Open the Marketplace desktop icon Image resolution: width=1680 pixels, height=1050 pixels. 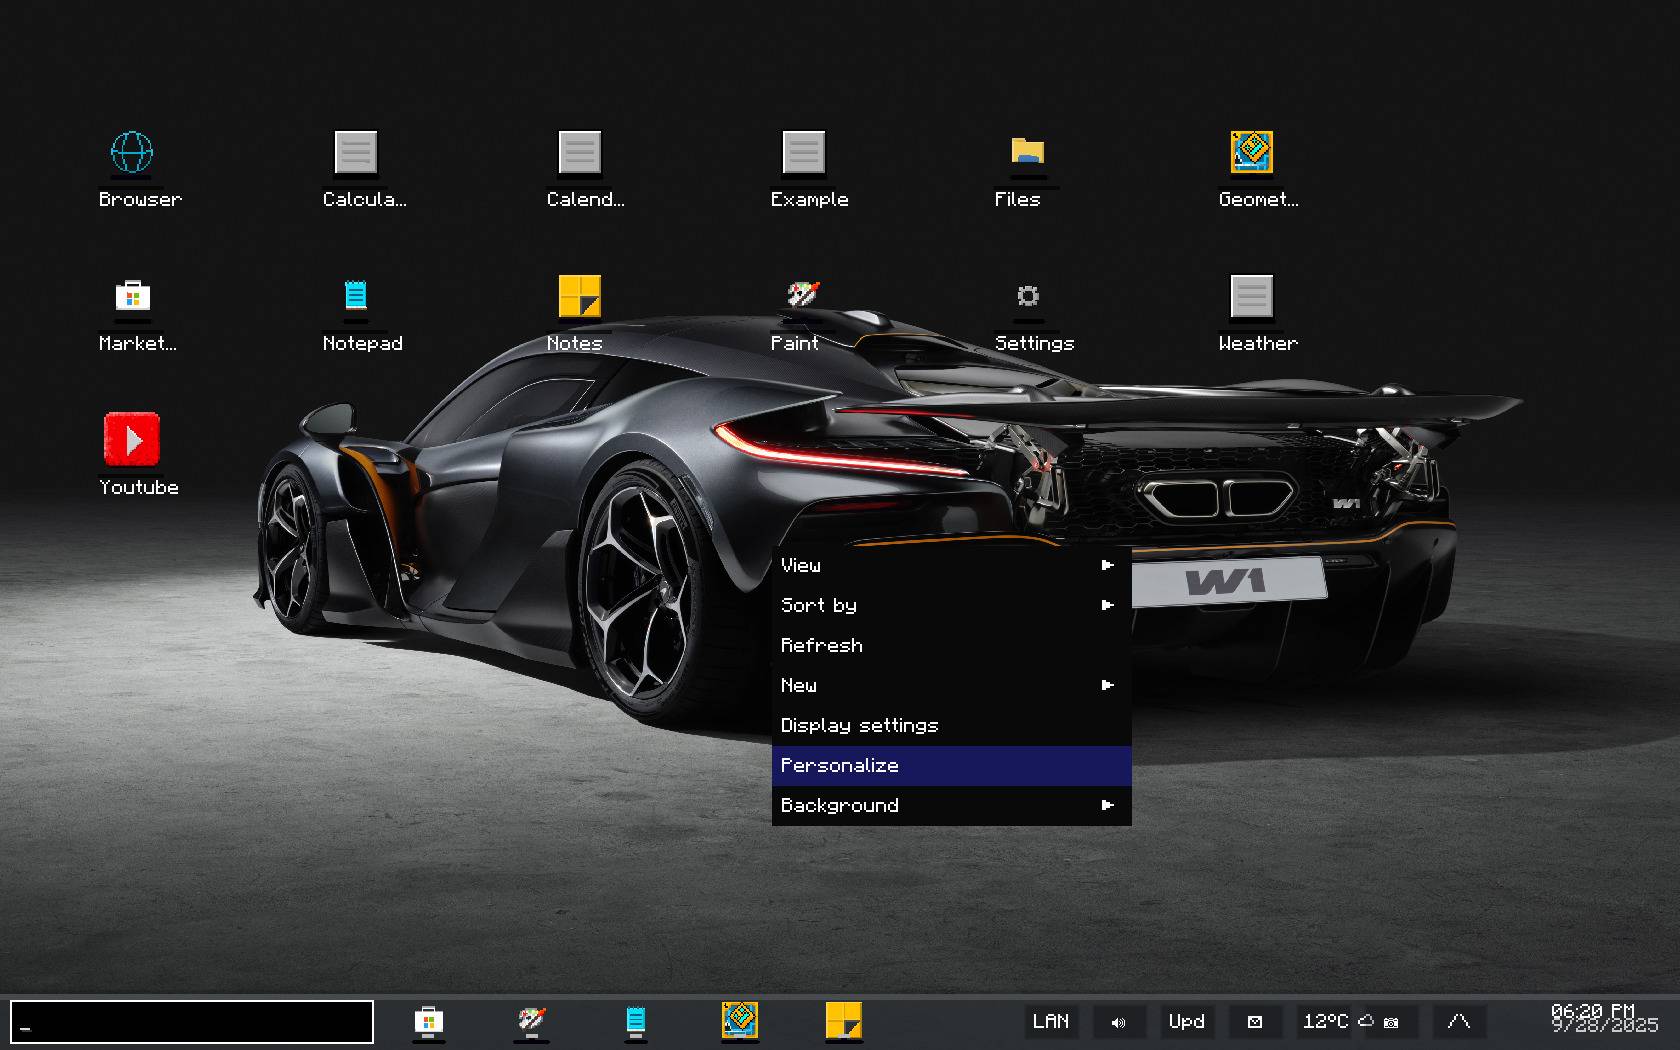point(132,297)
